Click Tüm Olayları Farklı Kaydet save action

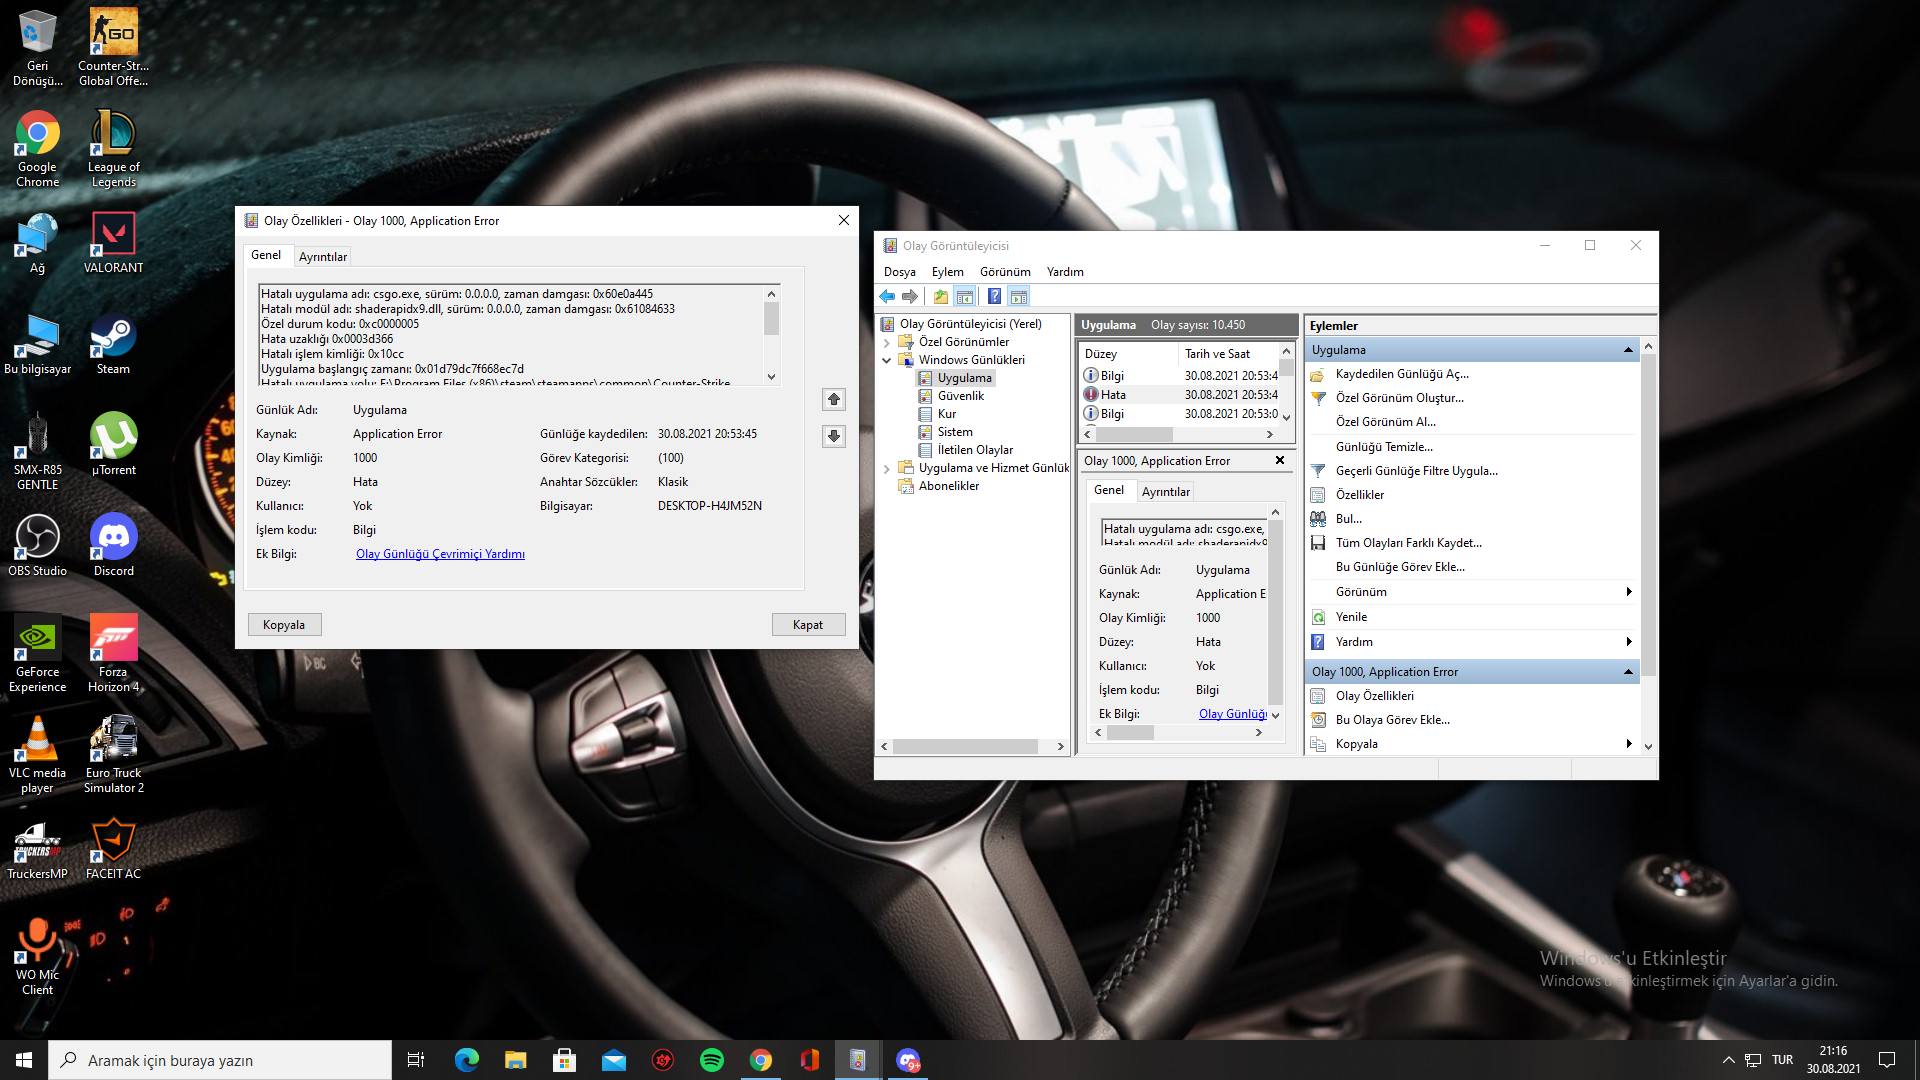(x=1408, y=543)
